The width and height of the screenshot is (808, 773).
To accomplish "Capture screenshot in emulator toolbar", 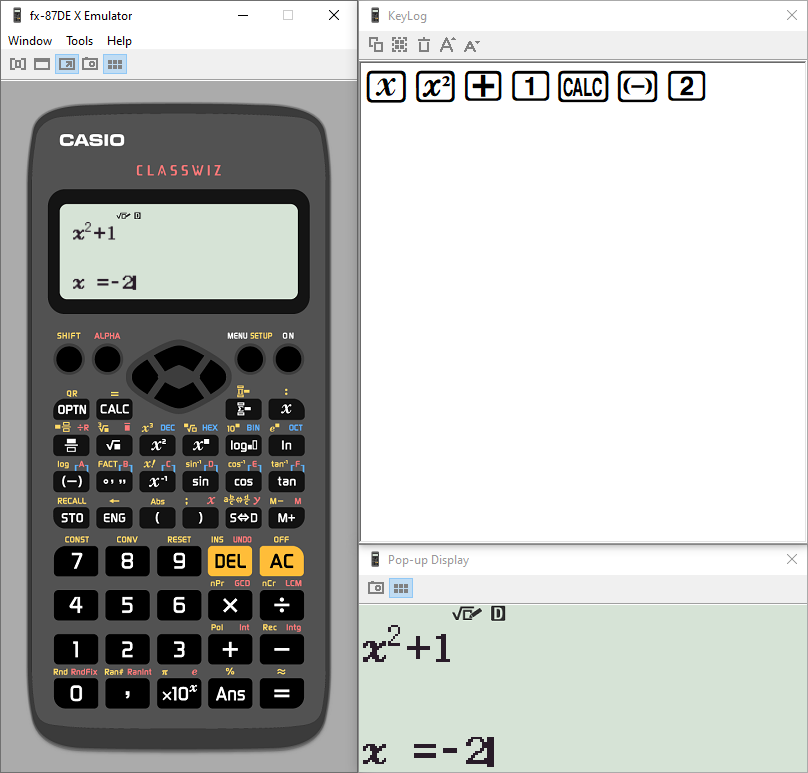I will pos(90,64).
